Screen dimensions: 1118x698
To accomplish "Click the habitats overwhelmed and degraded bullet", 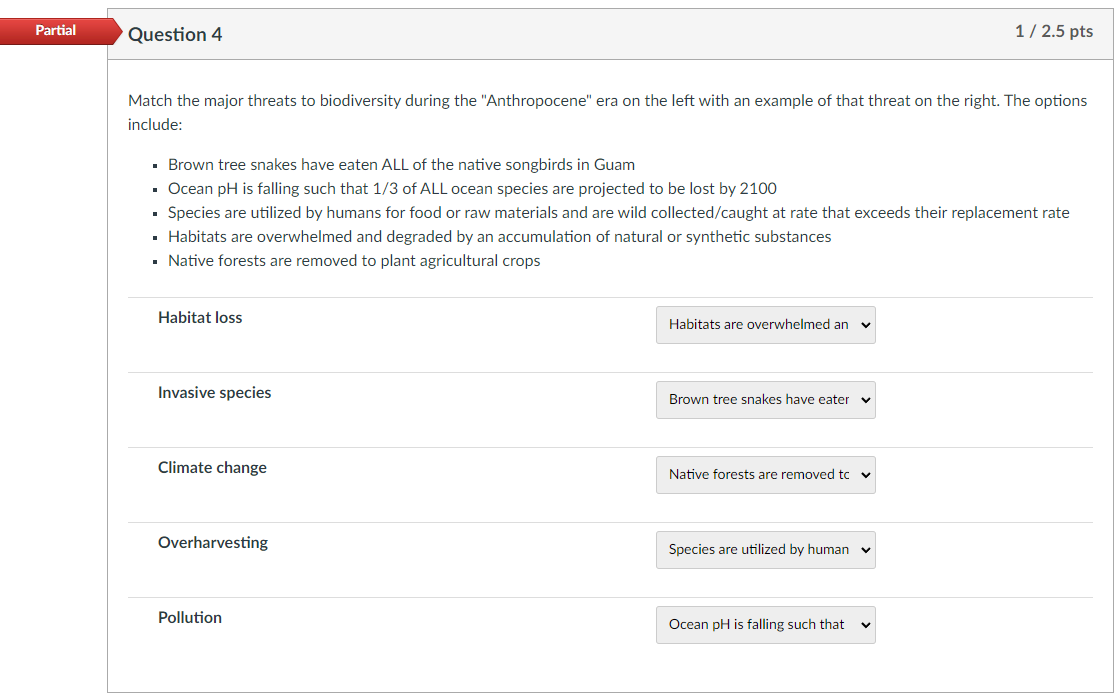I will pos(499,237).
